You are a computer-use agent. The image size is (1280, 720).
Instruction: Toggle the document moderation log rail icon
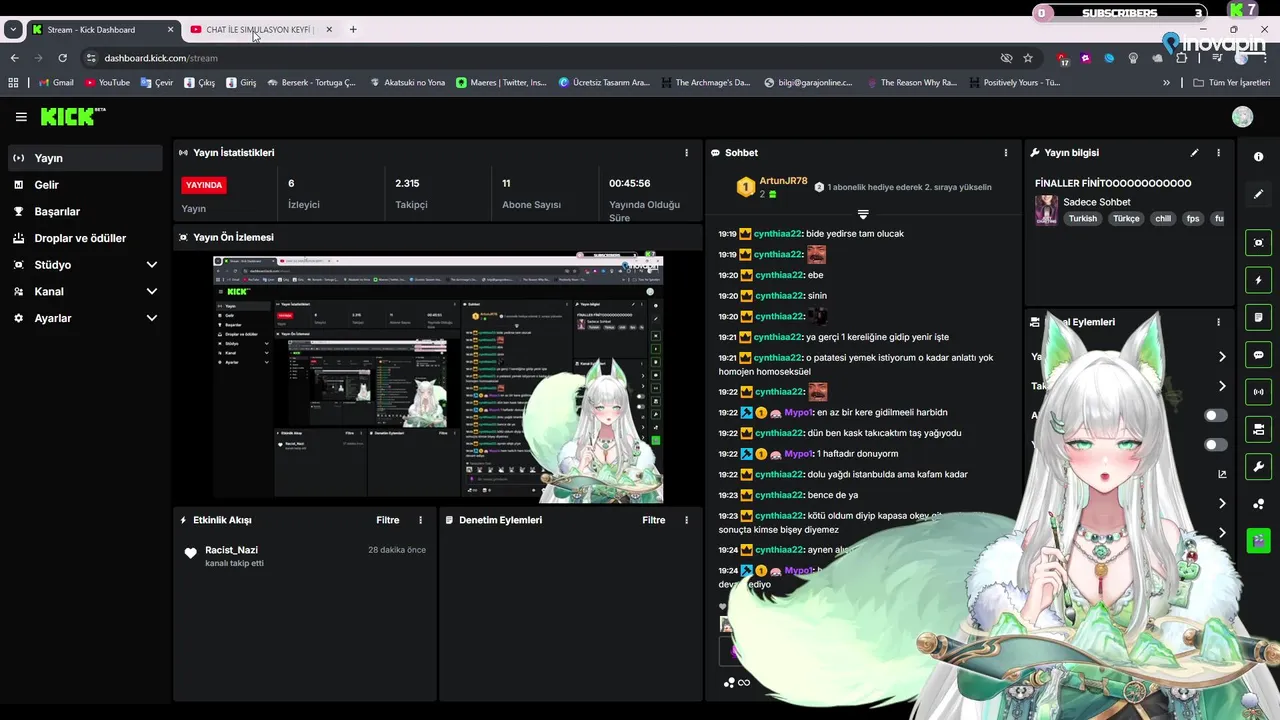(1258, 317)
